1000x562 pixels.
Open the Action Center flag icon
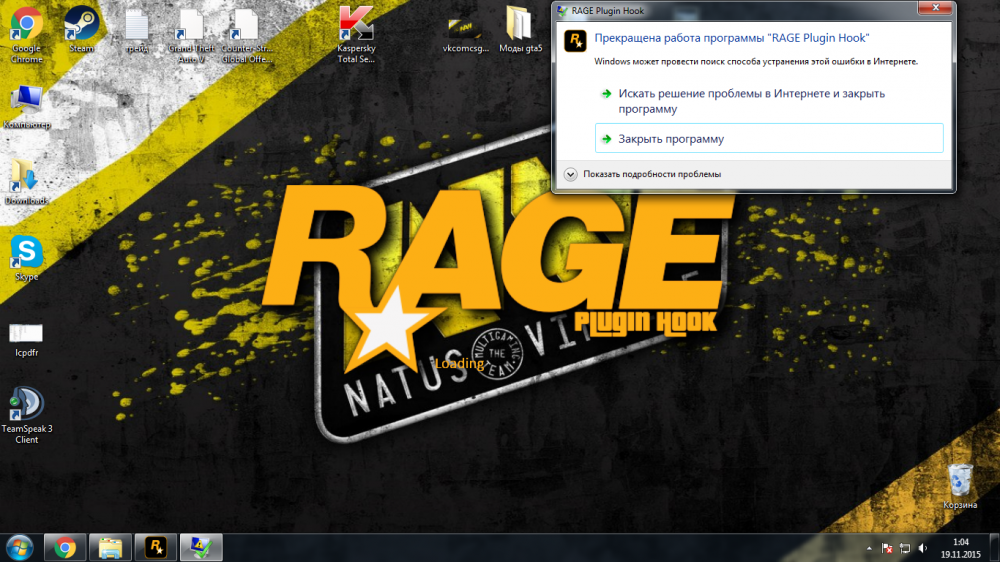pyautogui.click(x=886, y=548)
